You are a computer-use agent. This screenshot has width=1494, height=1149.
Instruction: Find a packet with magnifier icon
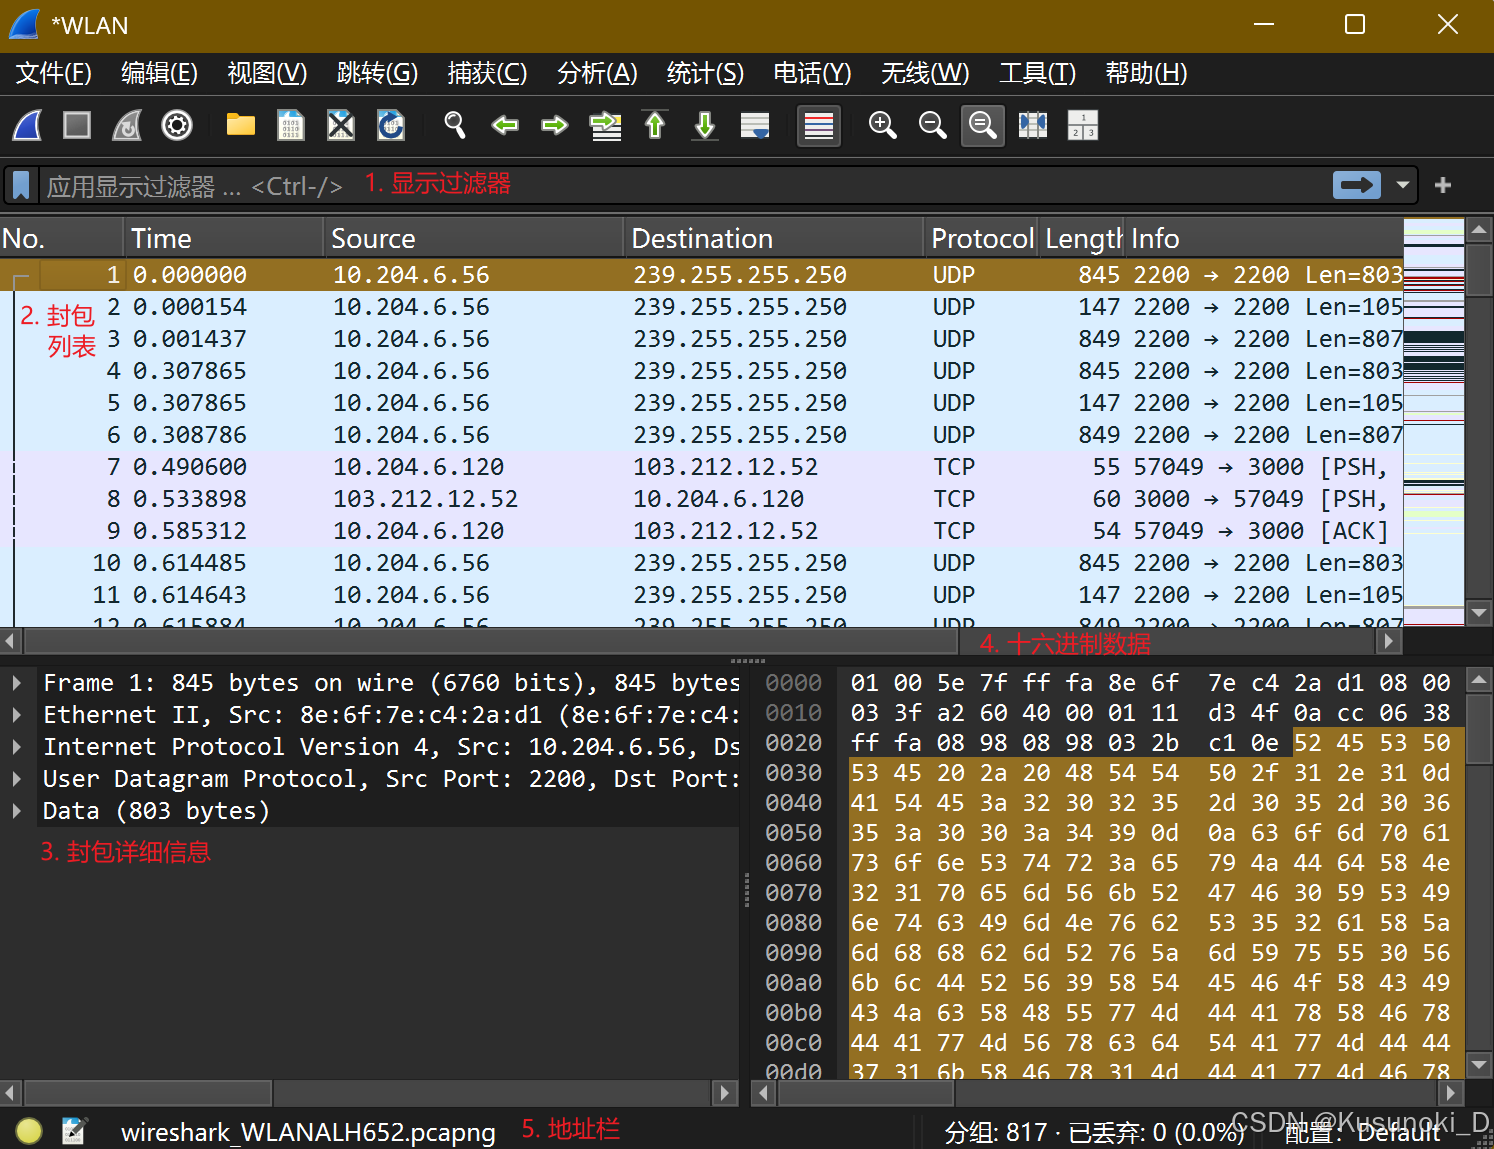point(455,125)
